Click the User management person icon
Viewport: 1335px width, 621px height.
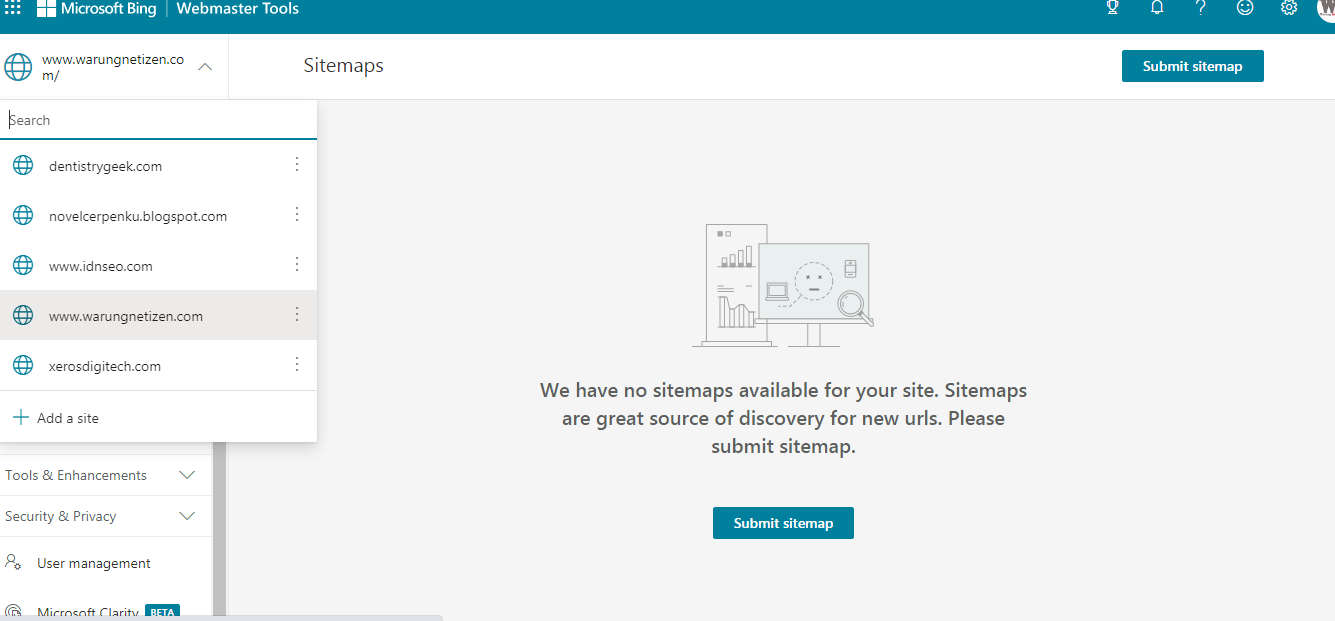[14, 563]
